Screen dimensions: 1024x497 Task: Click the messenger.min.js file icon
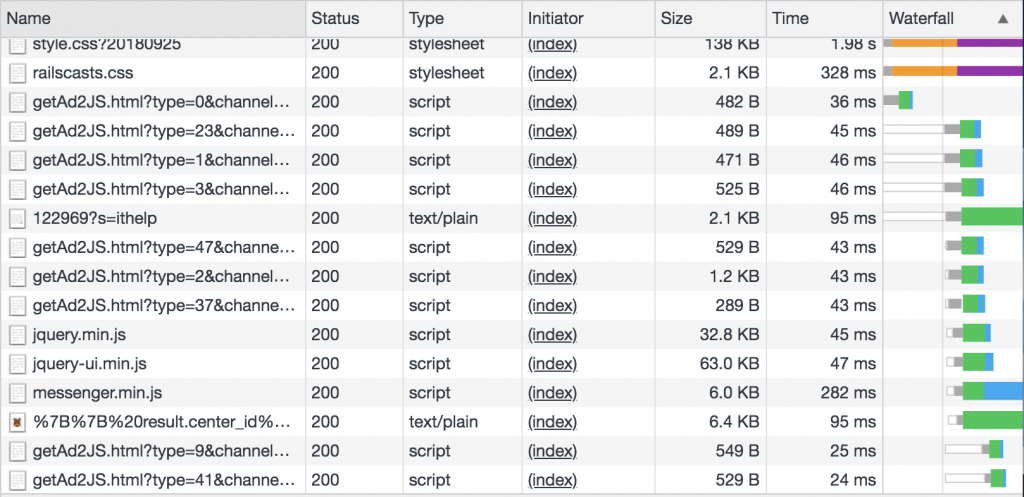coord(17,392)
